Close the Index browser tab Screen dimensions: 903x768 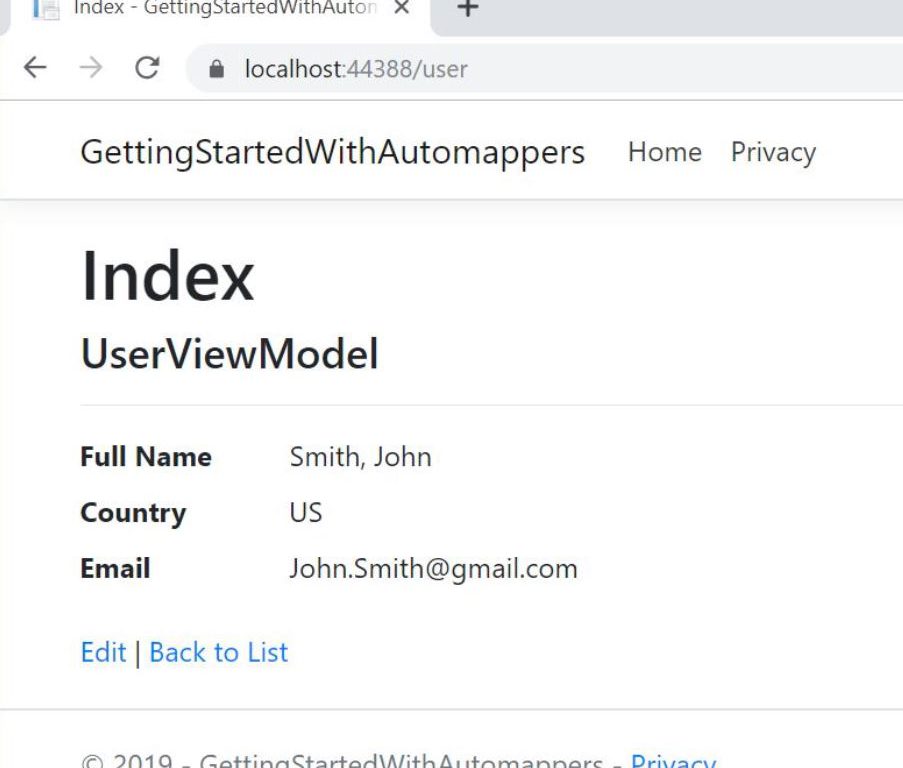[x=402, y=9]
